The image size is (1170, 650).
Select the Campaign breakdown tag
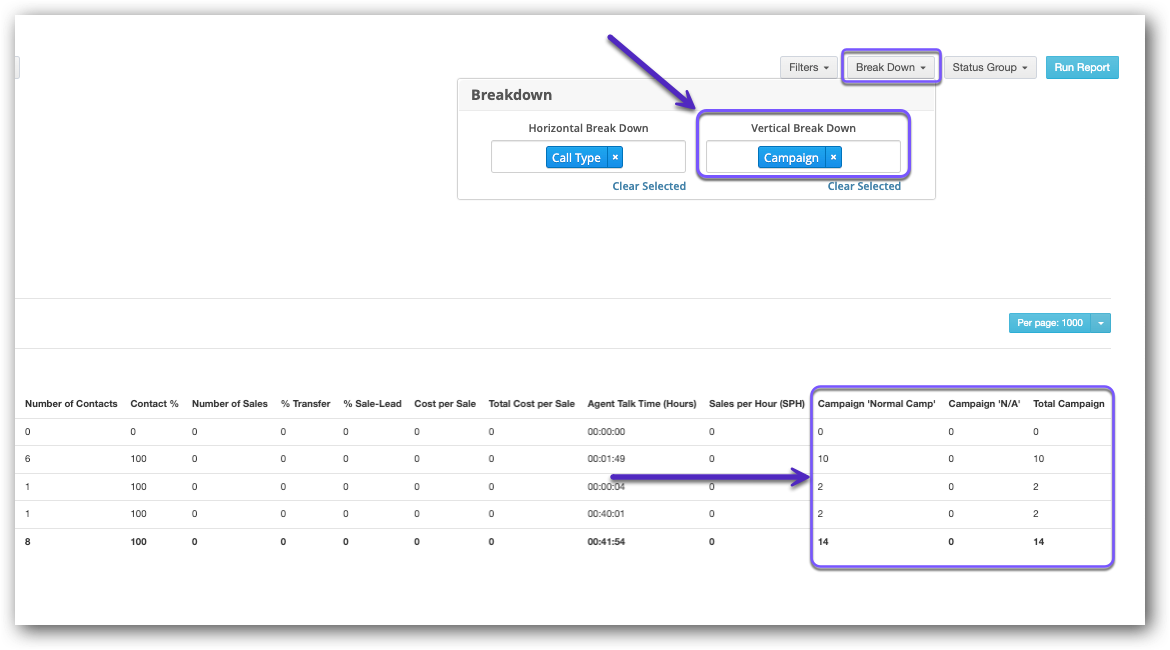coord(791,157)
